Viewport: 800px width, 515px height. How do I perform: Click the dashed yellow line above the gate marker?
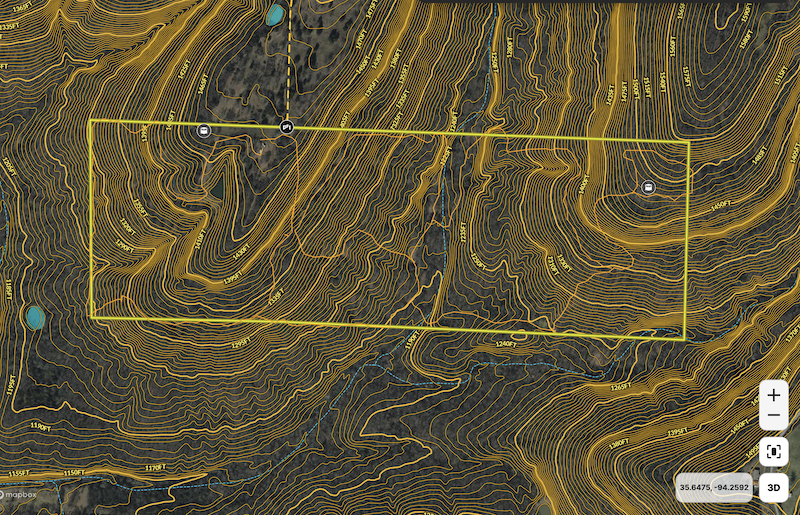[x=288, y=60]
